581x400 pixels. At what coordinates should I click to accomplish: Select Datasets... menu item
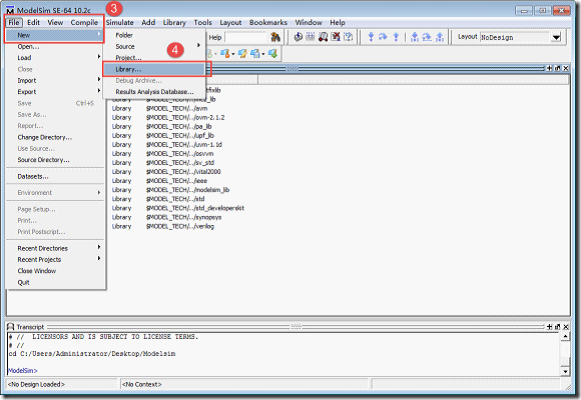(x=55, y=176)
